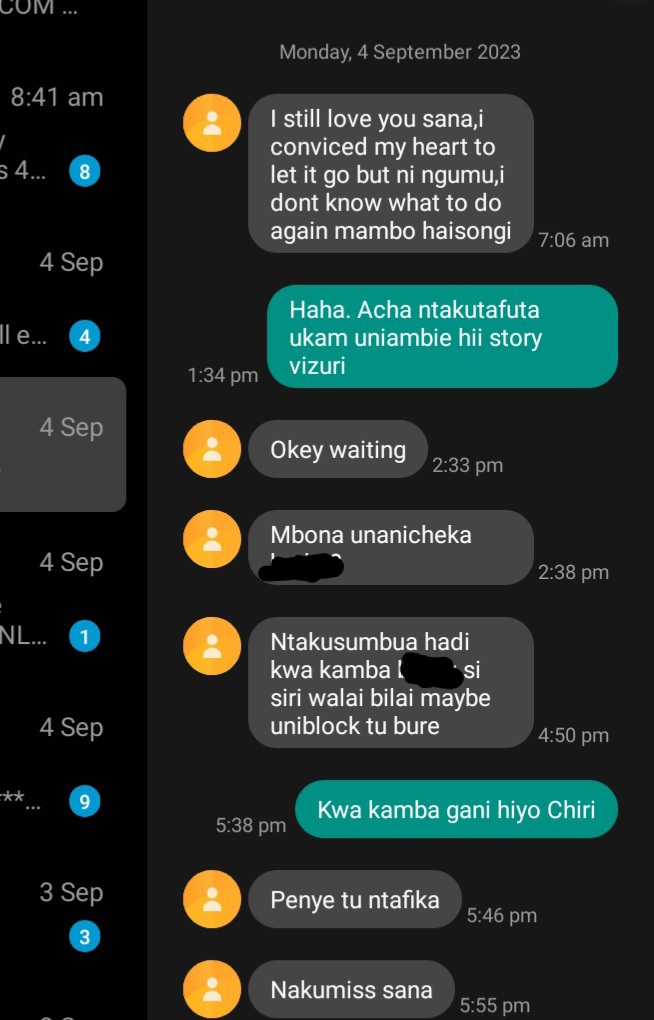Tap the contact avatar beside the 7:06 am message

pyautogui.click(x=211, y=123)
